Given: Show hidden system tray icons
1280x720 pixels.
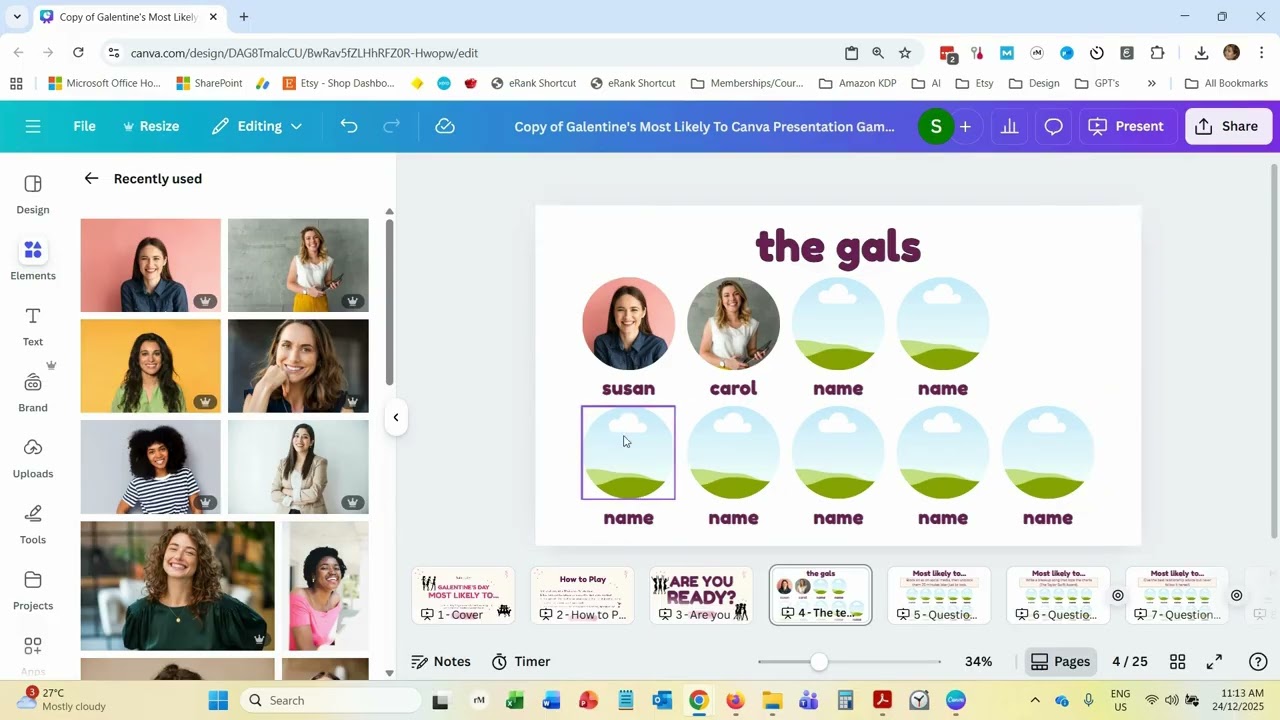Looking at the screenshot, I should click(x=1035, y=700).
